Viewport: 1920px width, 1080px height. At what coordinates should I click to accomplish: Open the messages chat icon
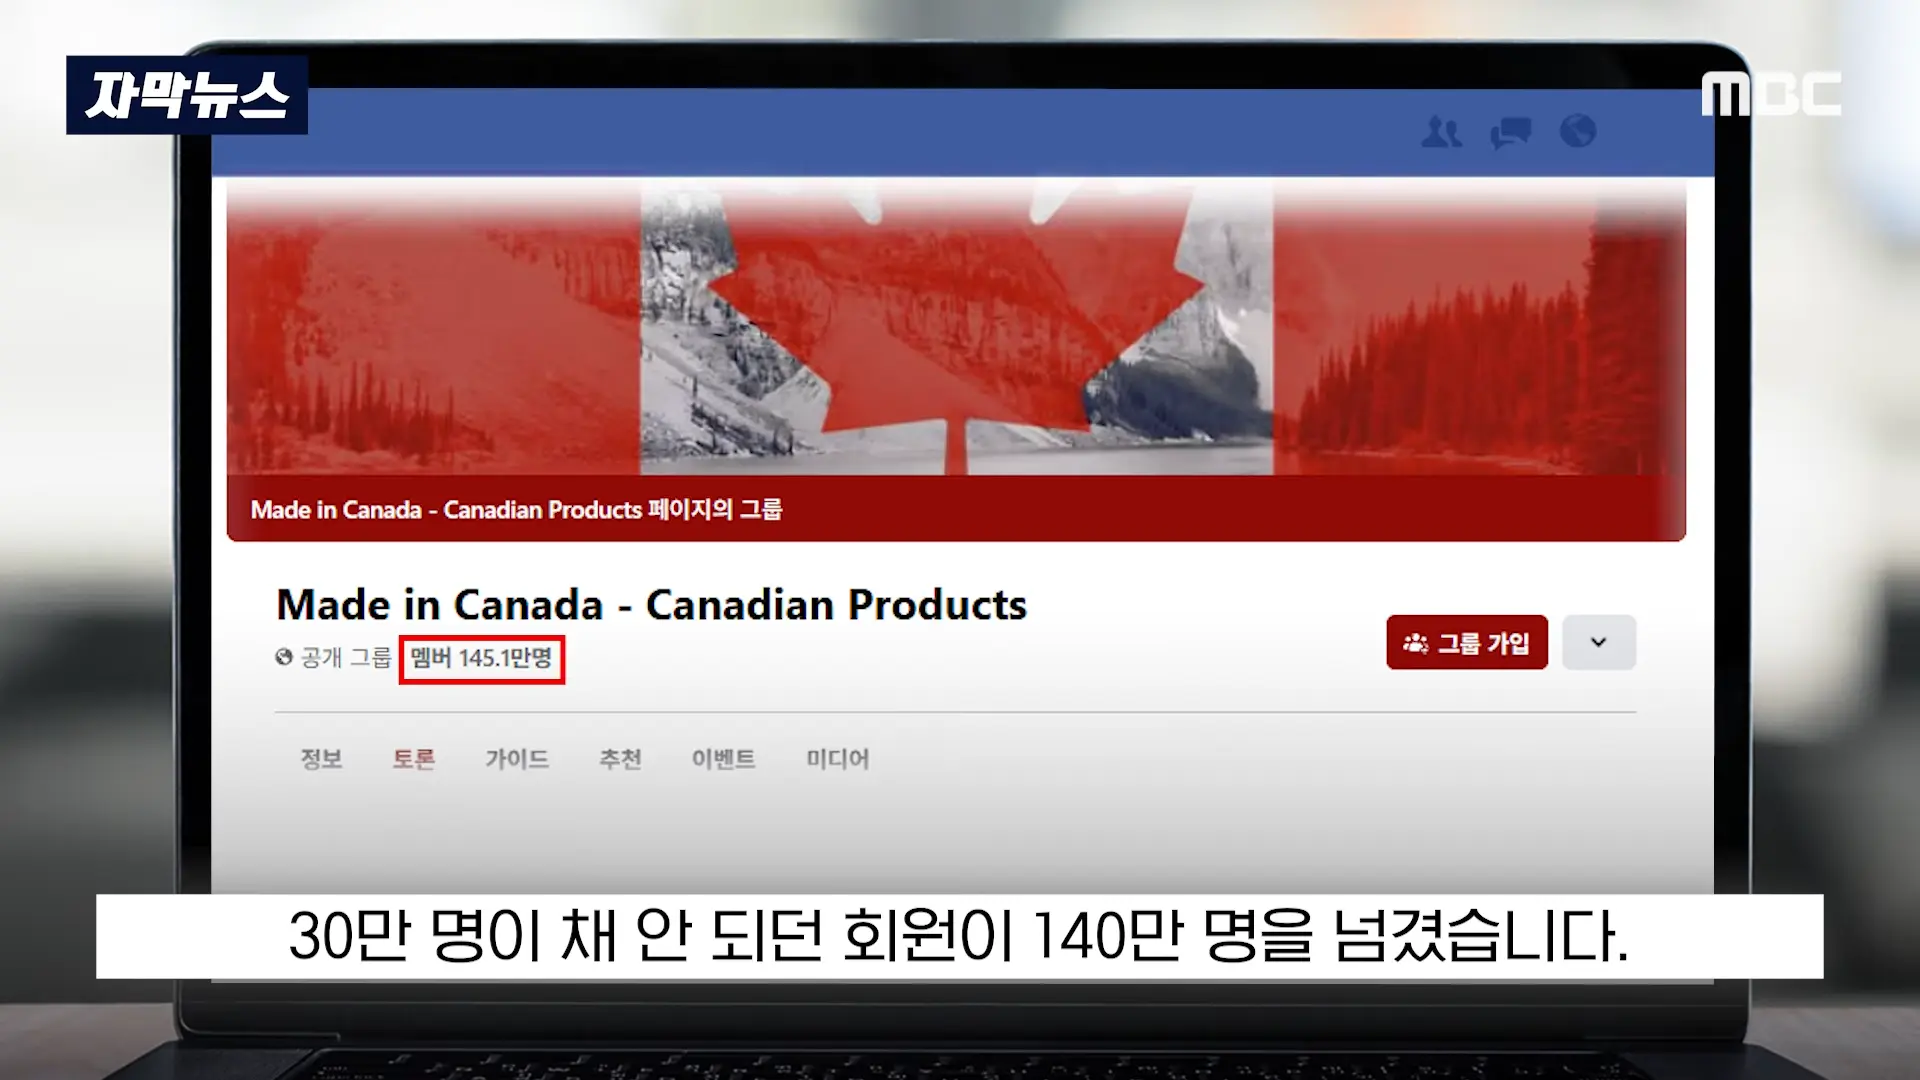coord(1510,132)
